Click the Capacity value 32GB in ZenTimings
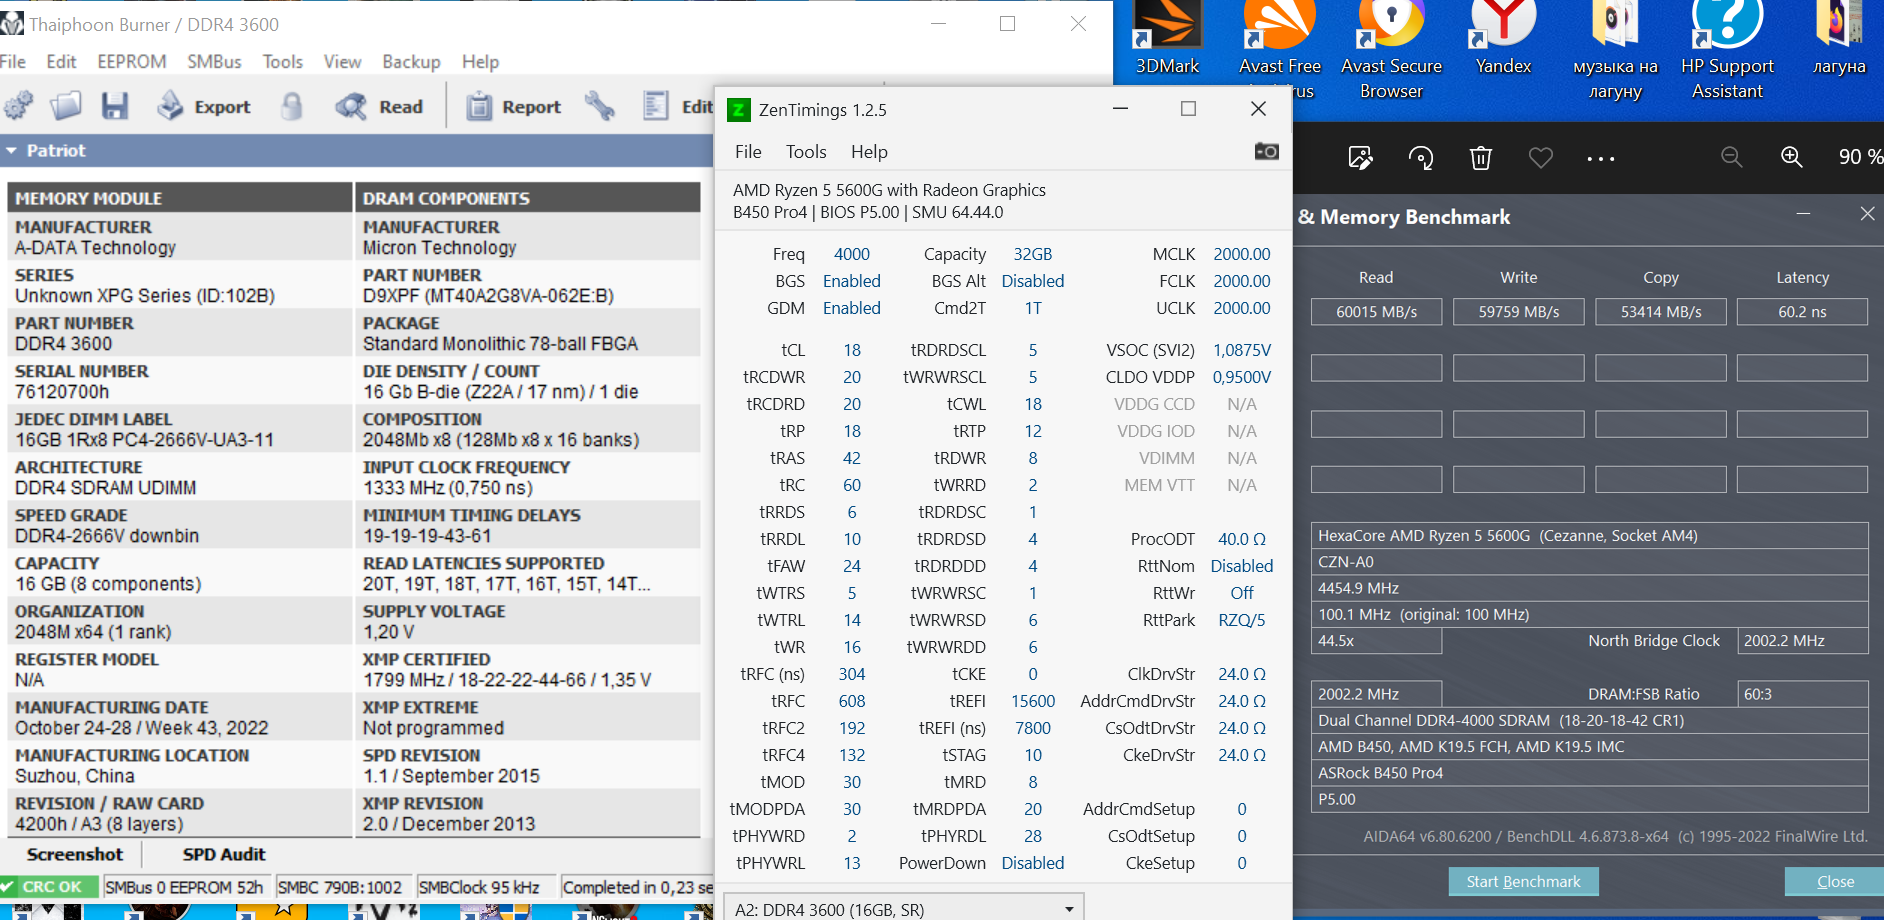 coord(1033,254)
